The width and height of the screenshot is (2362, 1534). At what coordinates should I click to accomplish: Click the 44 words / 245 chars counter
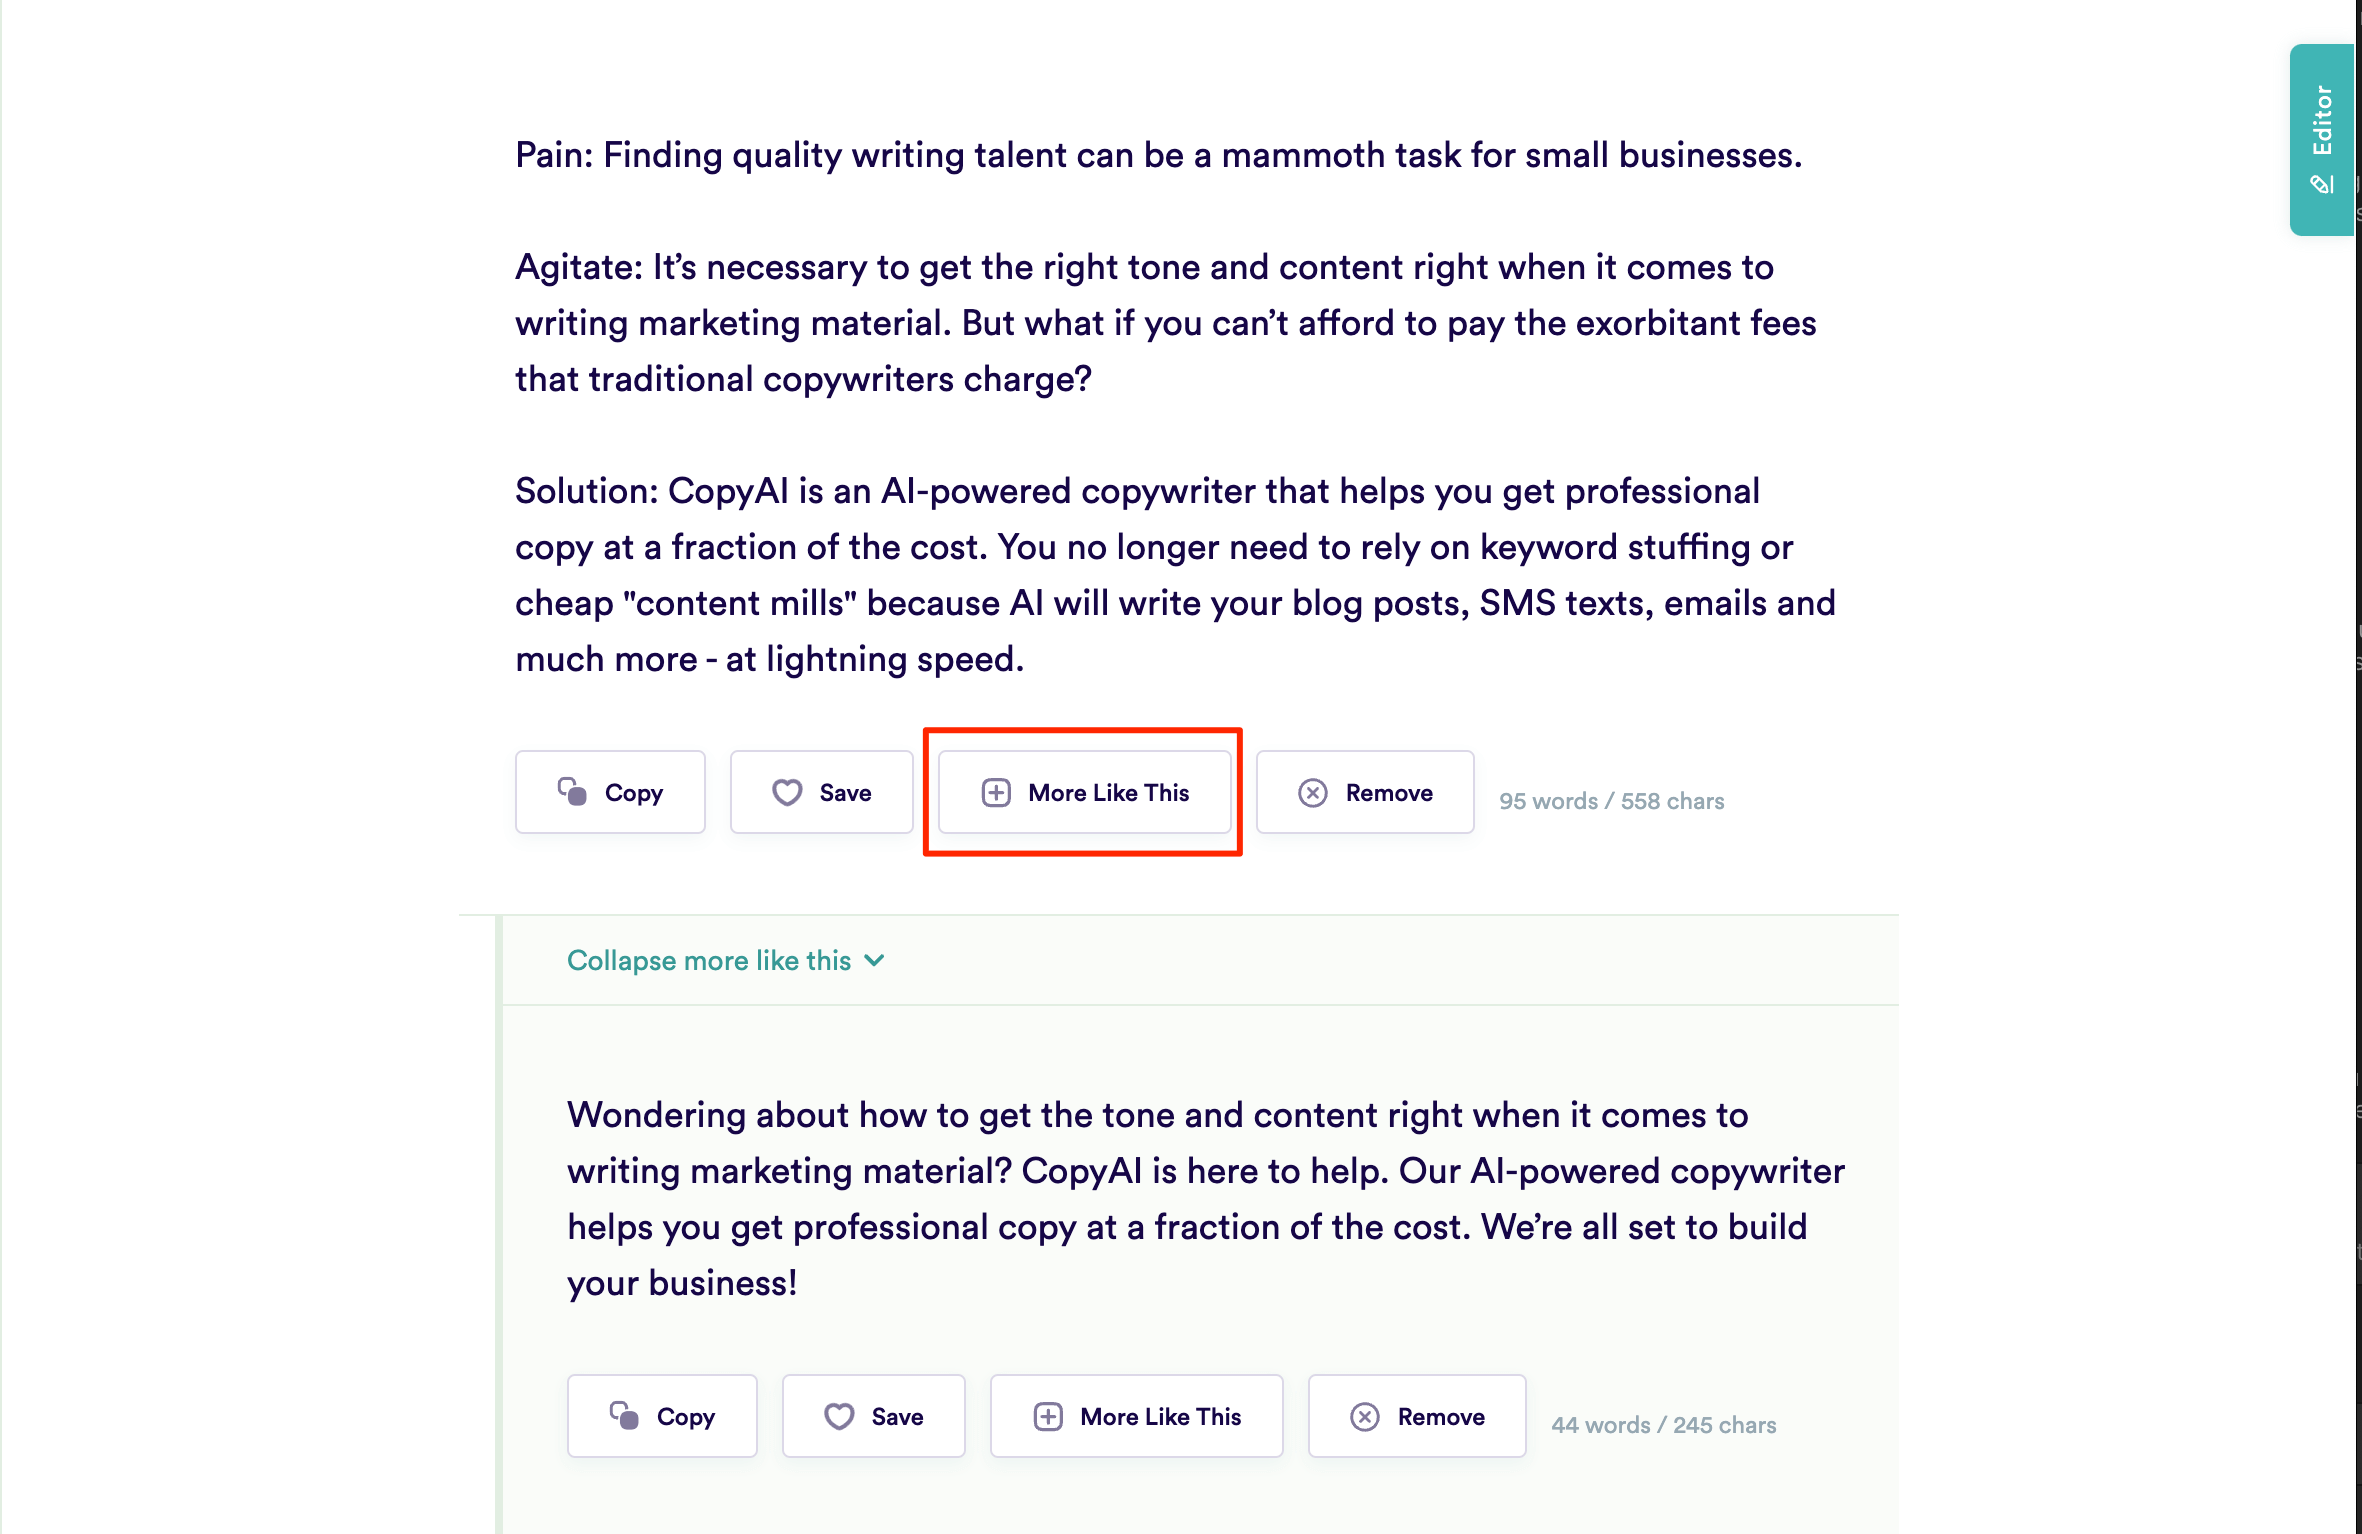(x=1663, y=1424)
